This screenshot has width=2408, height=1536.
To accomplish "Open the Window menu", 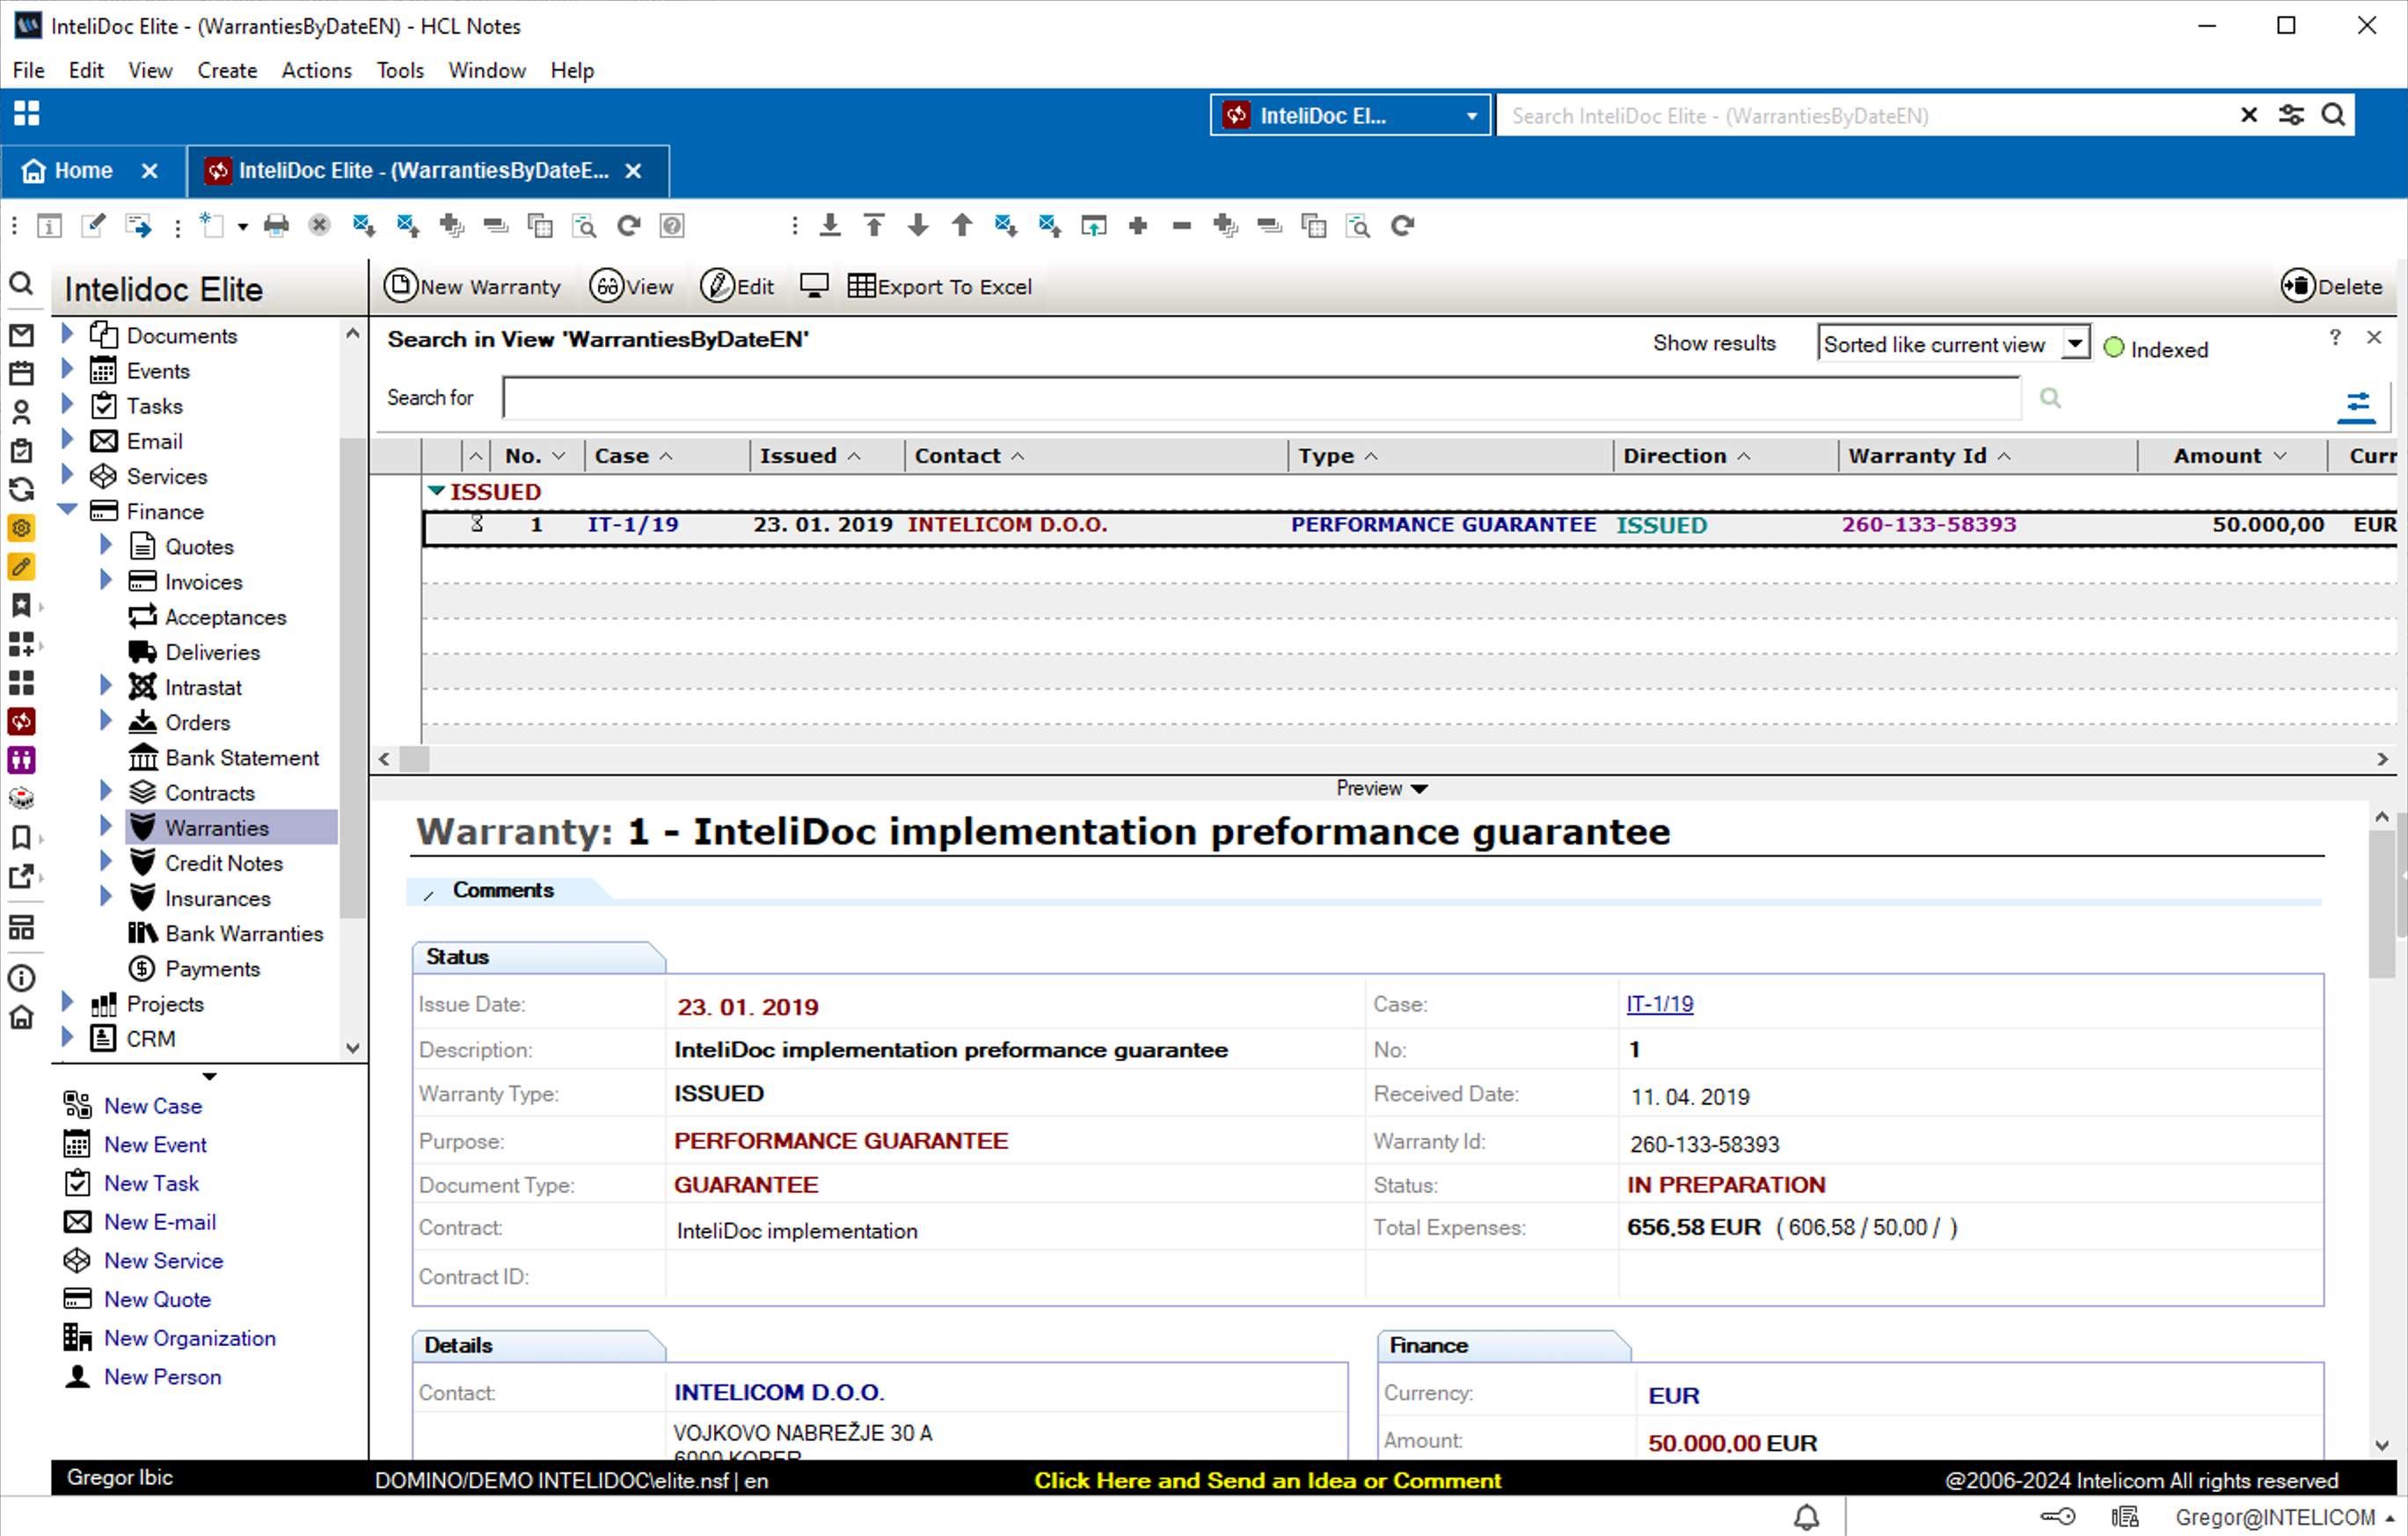I will 487,70.
